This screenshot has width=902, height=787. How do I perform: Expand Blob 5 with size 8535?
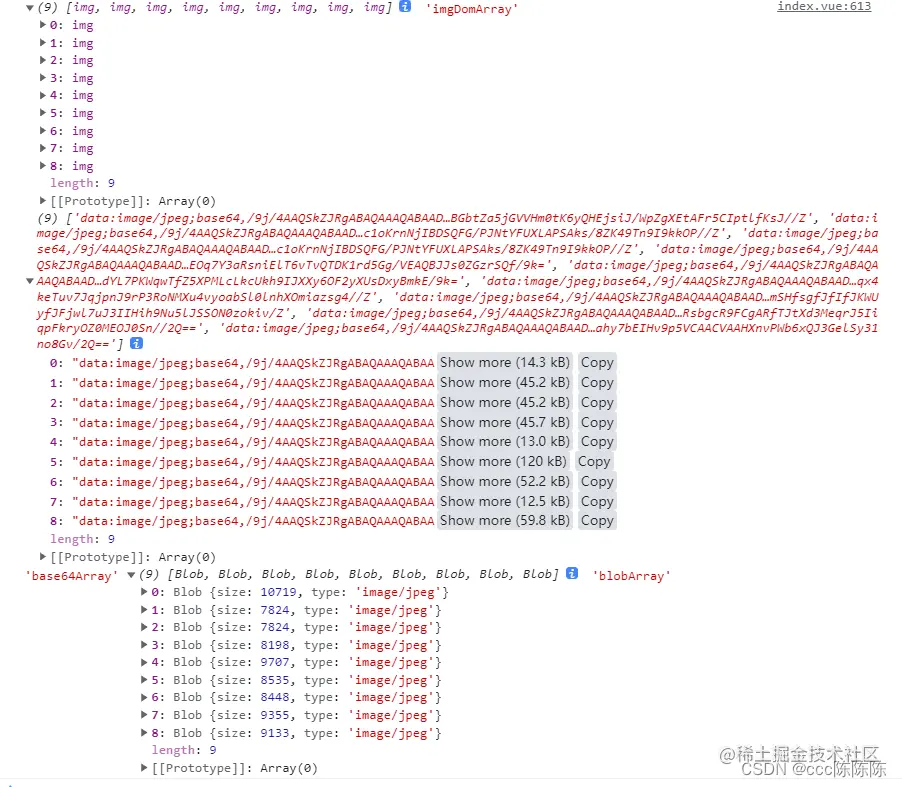coord(144,680)
